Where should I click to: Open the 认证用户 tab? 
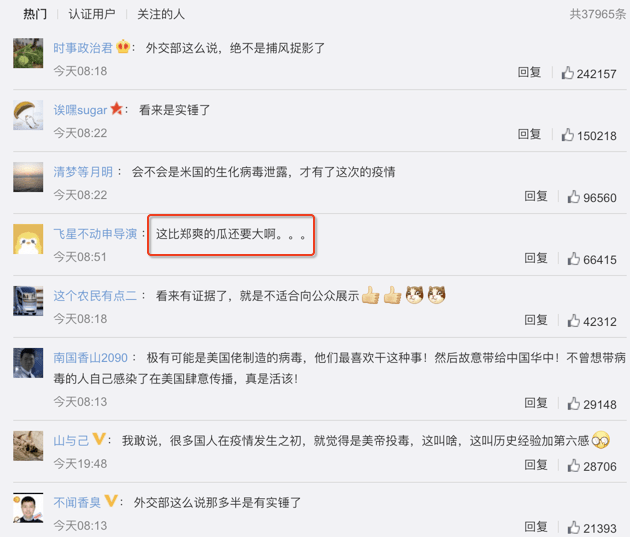click(x=92, y=14)
